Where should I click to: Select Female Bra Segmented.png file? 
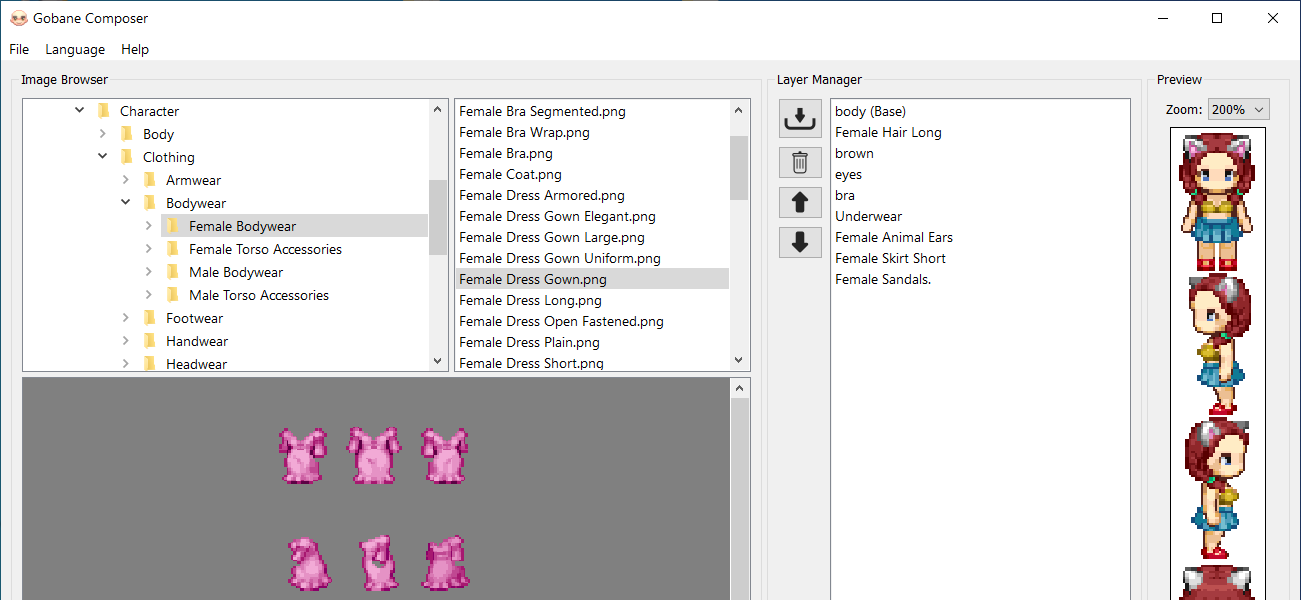pos(543,111)
